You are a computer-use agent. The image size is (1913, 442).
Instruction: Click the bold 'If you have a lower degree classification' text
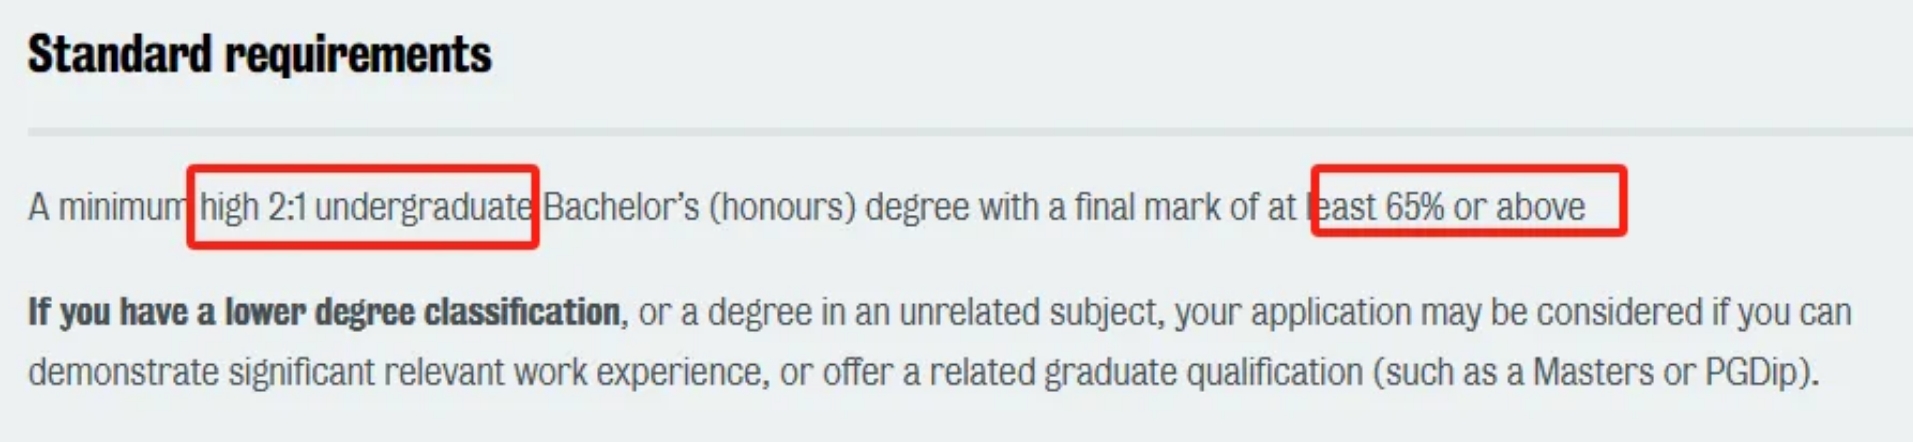tap(324, 313)
